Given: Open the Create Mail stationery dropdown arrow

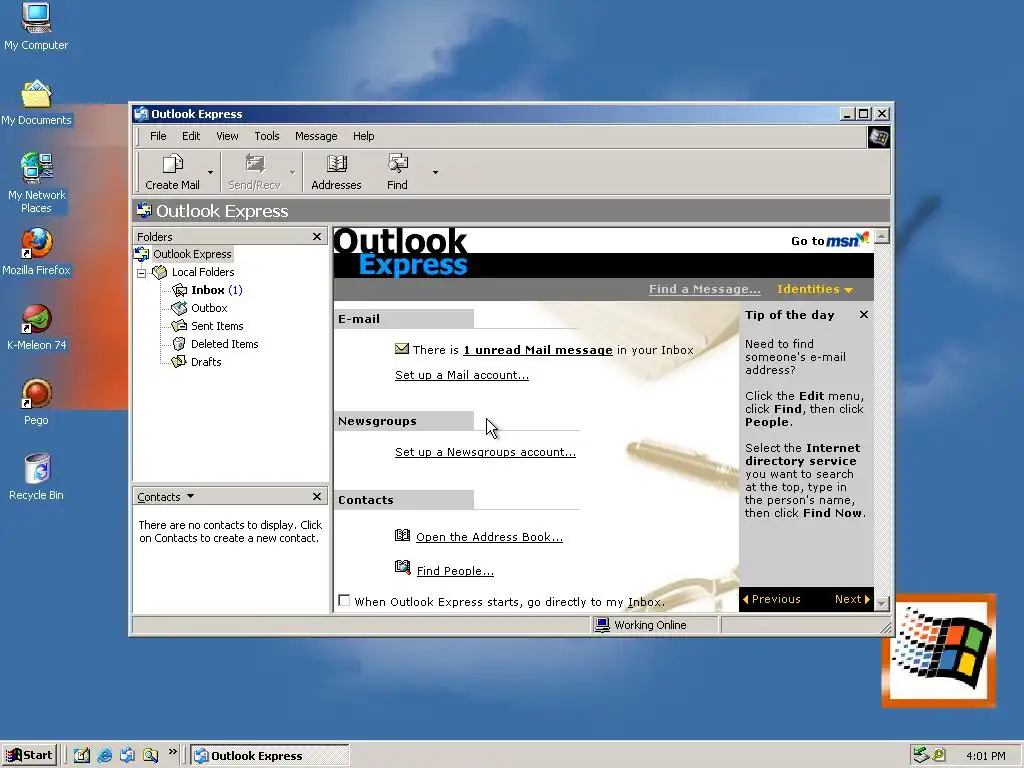Looking at the screenshot, I should 210,172.
